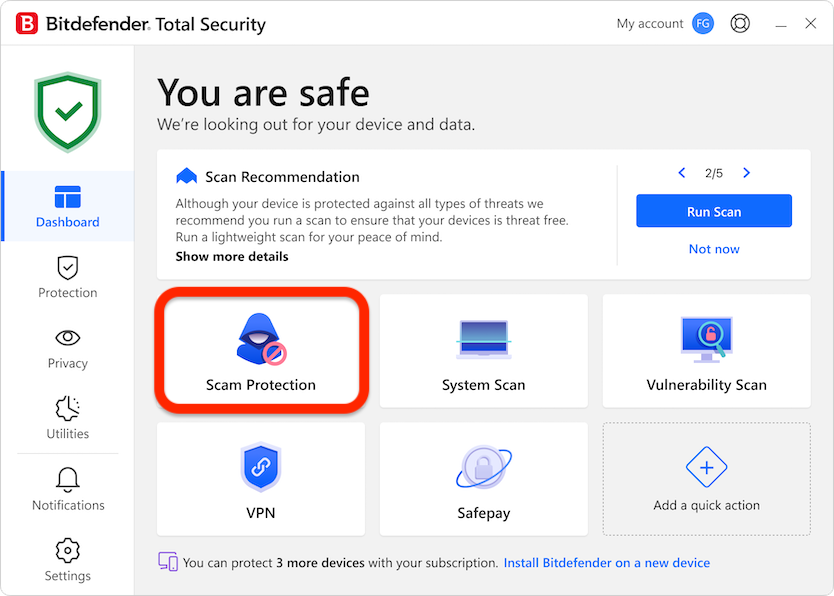Open the support gear in the header

click(740, 22)
